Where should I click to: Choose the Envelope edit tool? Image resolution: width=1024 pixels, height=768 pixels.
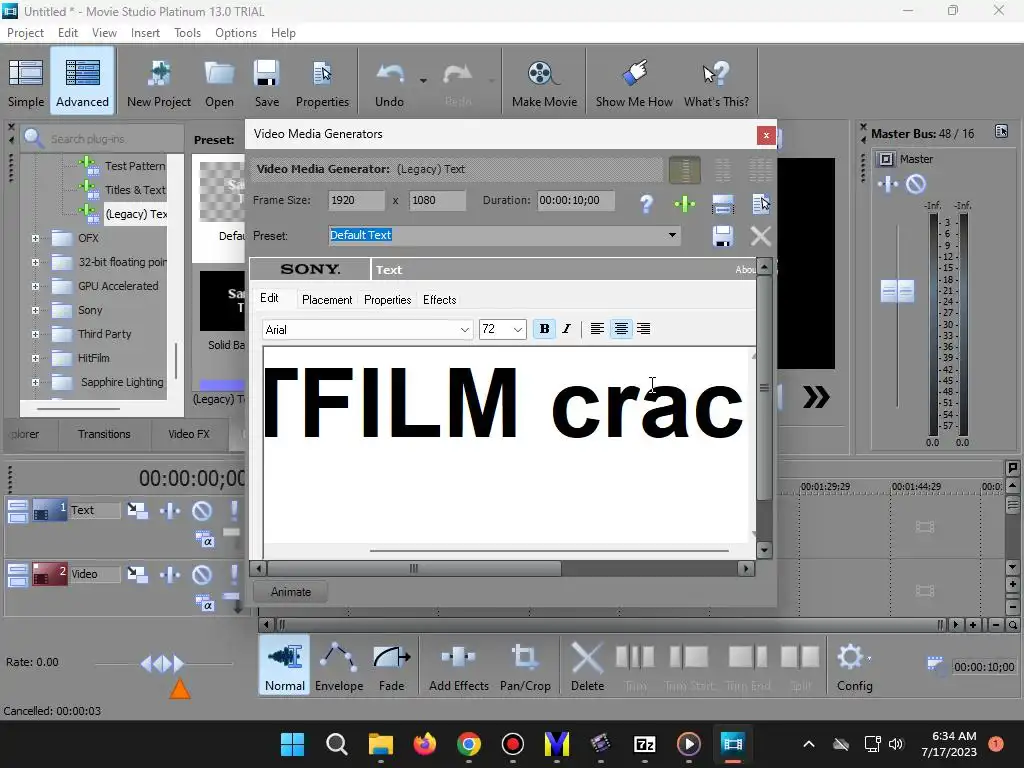coord(339,665)
